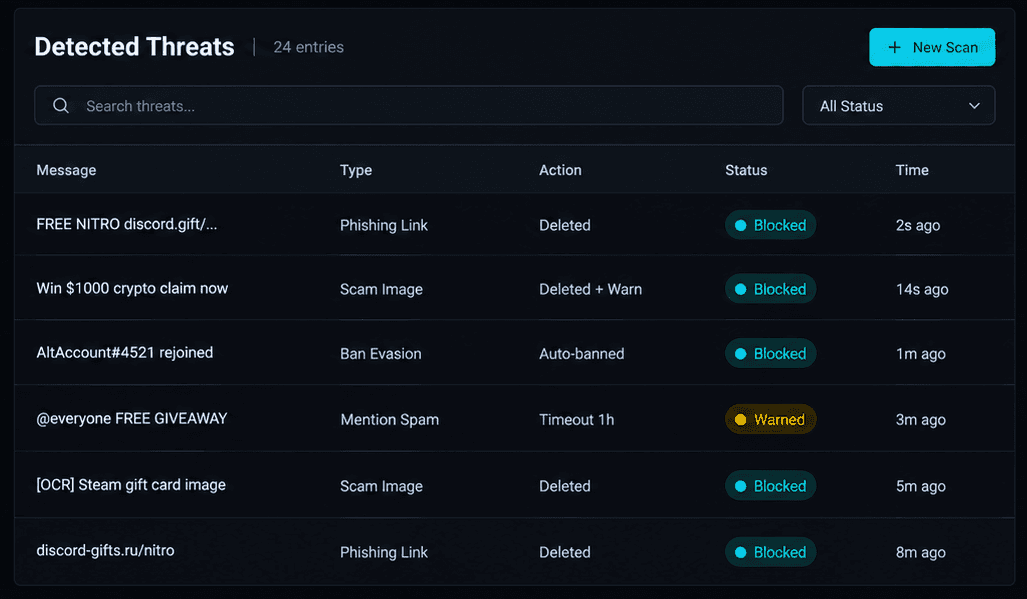Image resolution: width=1027 pixels, height=599 pixels.
Task: Click the Deleted + Warn action cell
Action: coord(590,289)
